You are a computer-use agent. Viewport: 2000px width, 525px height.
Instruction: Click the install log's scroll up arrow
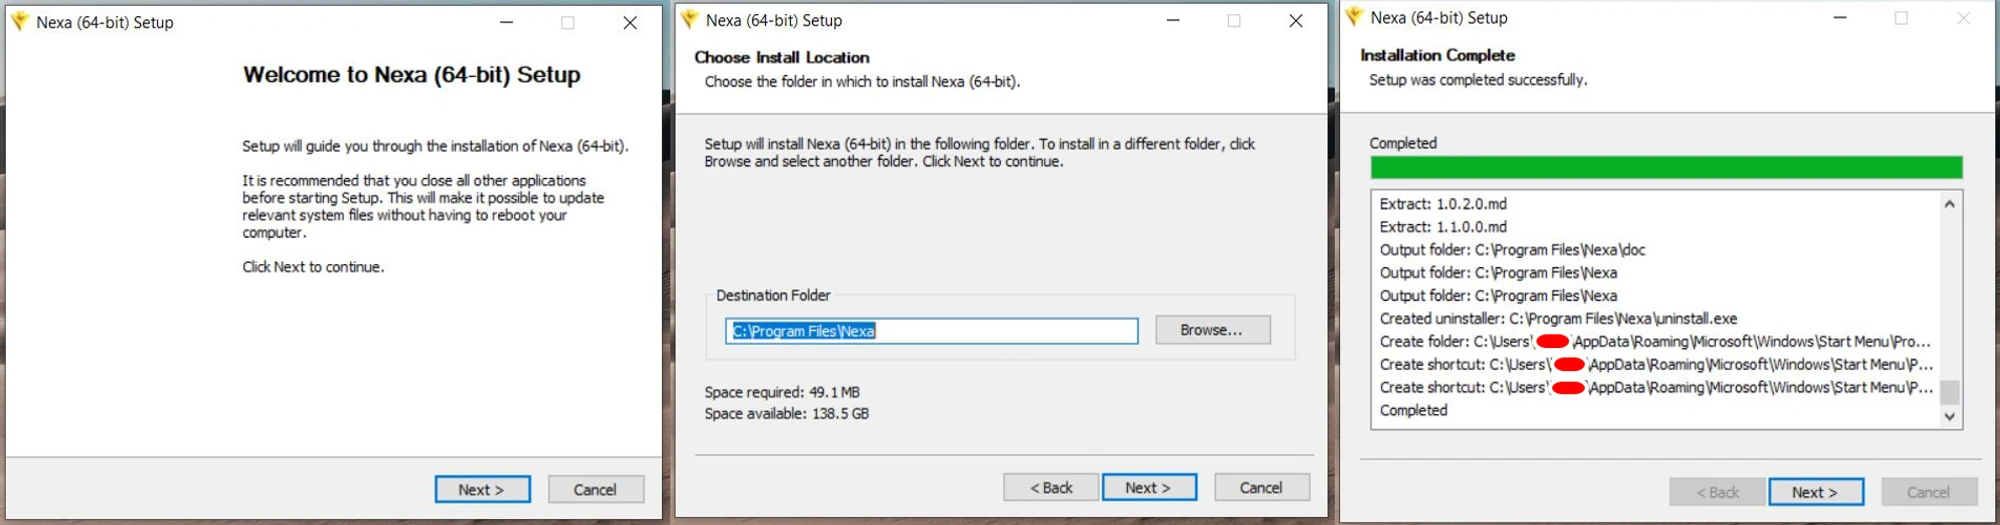[x=1949, y=204]
